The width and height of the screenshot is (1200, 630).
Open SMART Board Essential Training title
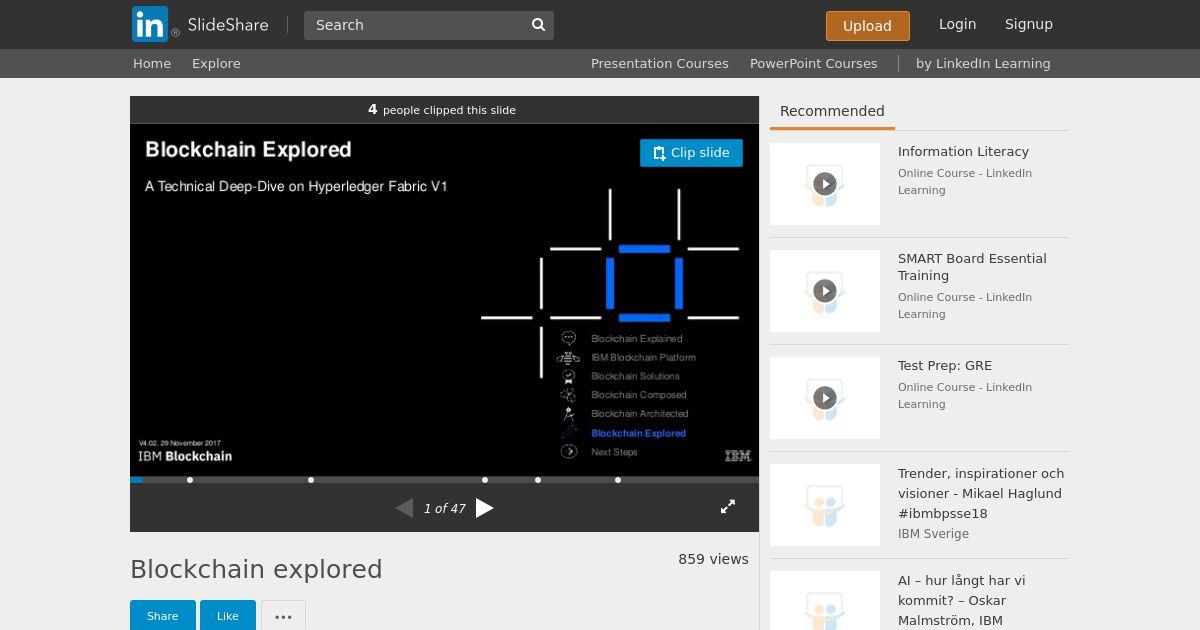pos(972,267)
